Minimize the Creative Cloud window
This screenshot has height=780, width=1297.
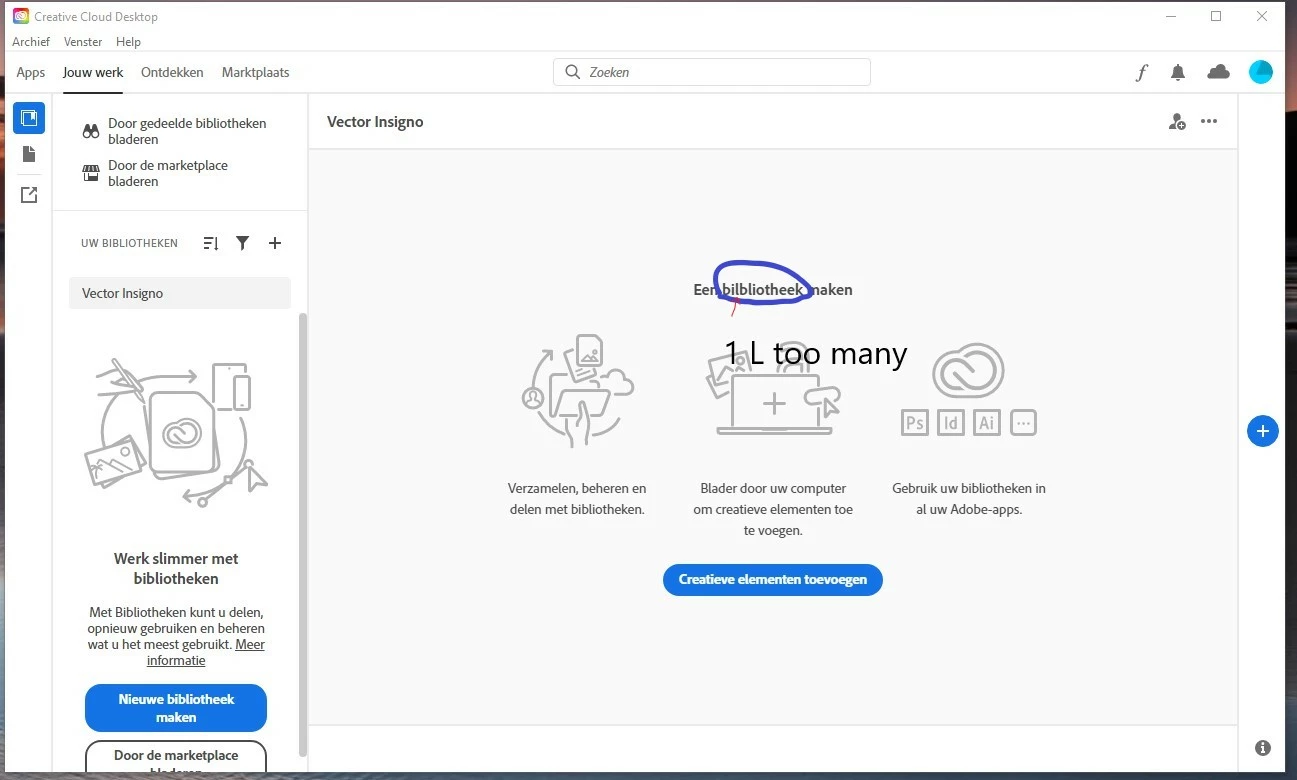(x=1170, y=16)
